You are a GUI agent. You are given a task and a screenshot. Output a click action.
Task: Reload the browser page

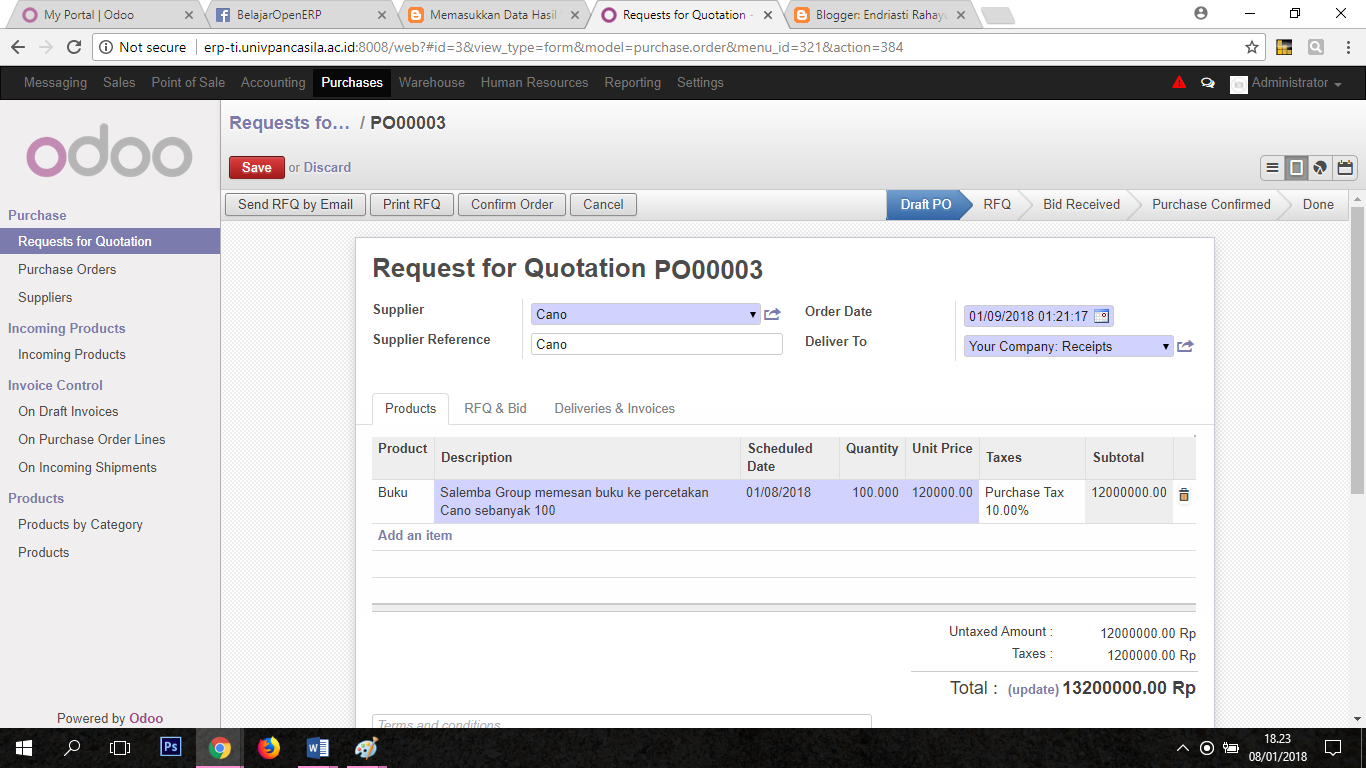[x=73, y=47]
